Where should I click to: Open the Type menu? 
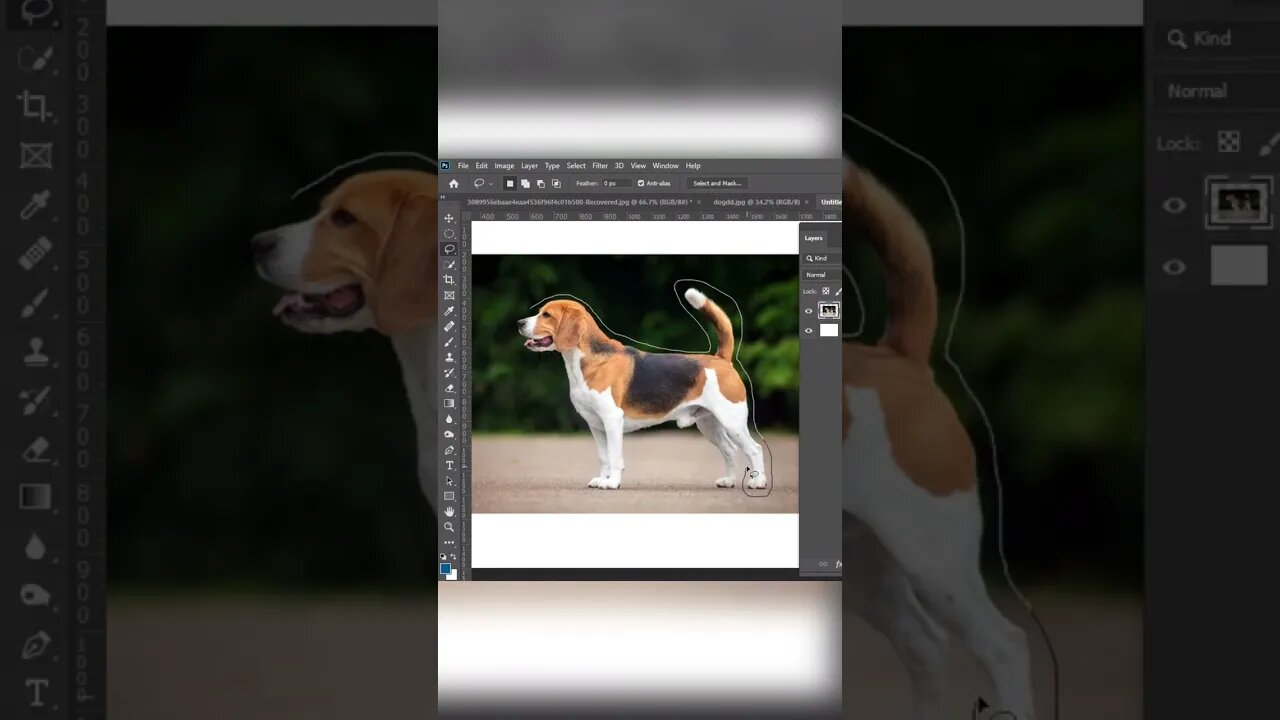point(552,166)
